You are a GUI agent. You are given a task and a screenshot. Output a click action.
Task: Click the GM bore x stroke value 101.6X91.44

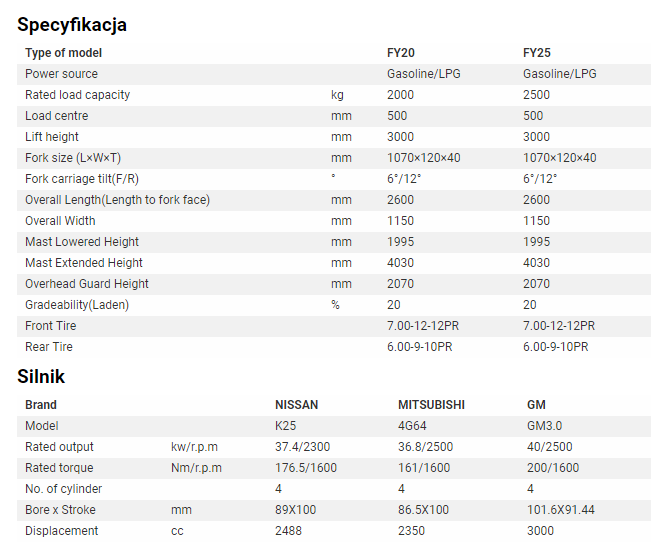pos(561,510)
